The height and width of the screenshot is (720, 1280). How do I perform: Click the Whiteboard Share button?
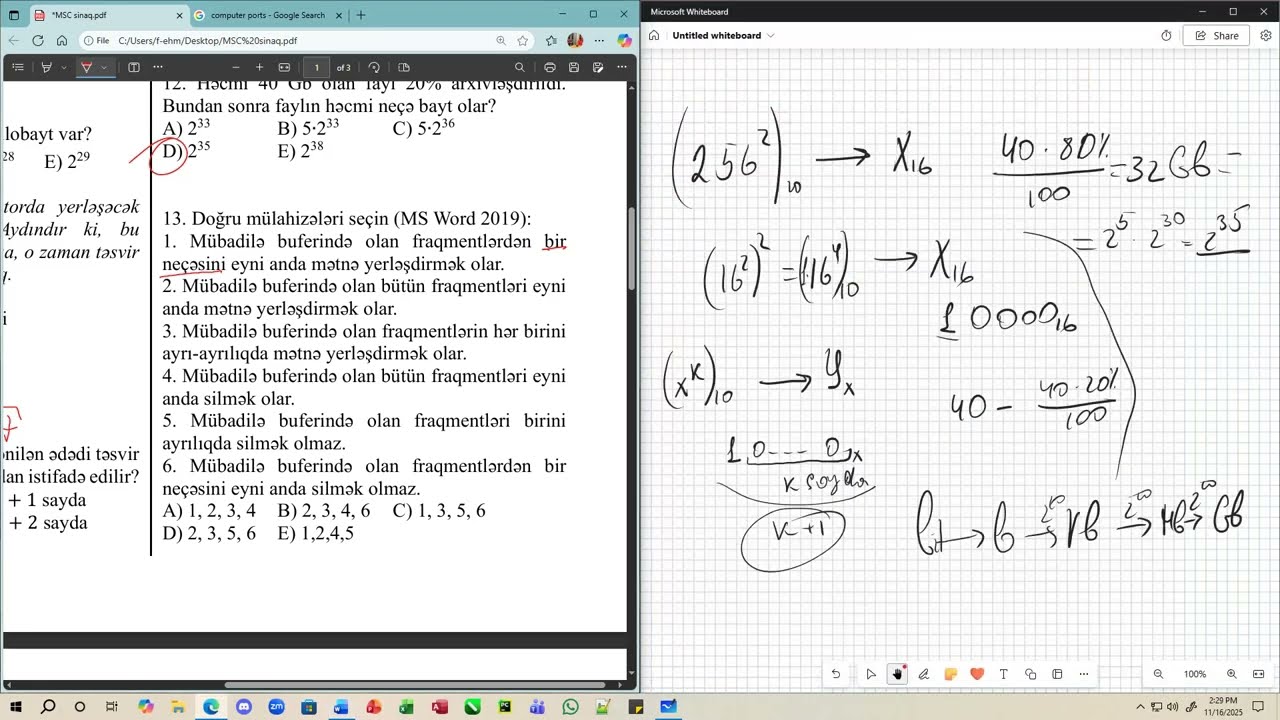click(1216, 35)
